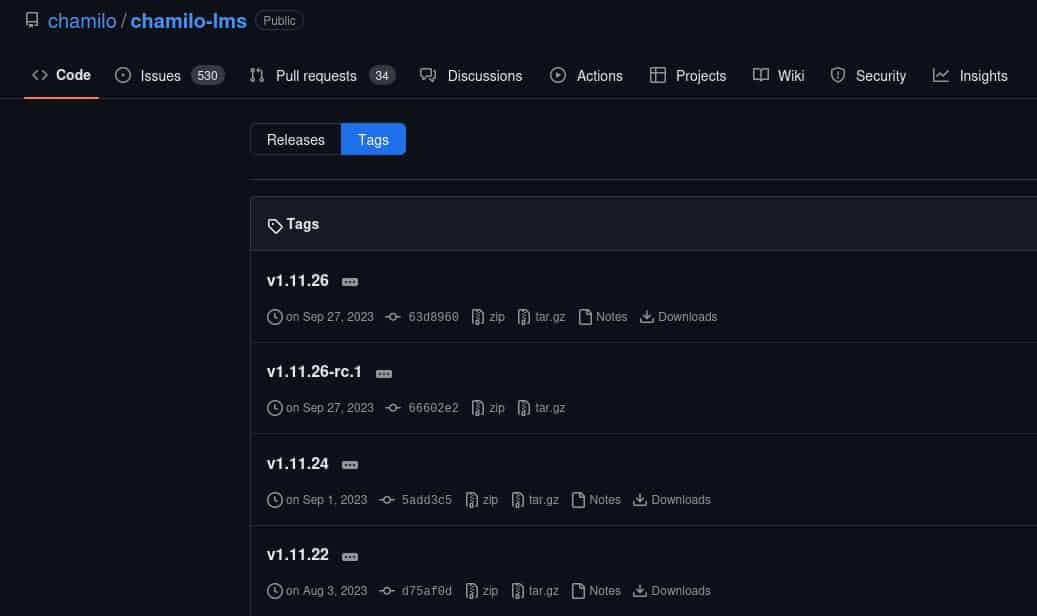Open tag v1.11.26
This screenshot has width=1037, height=616.
[298, 281]
